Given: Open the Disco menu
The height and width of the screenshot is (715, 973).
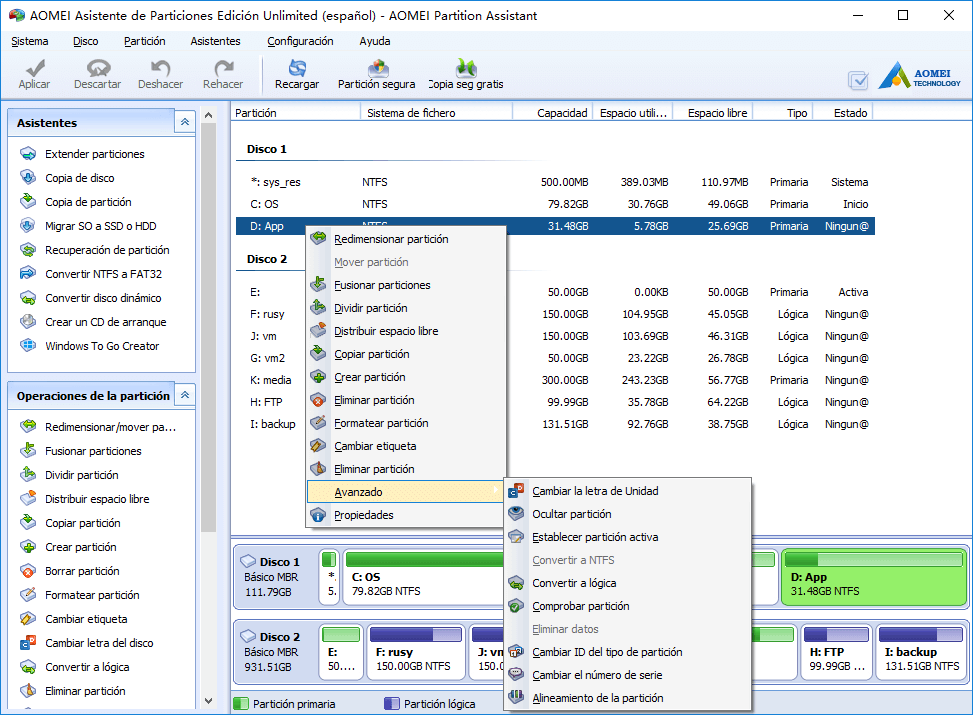Looking at the screenshot, I should coord(86,42).
